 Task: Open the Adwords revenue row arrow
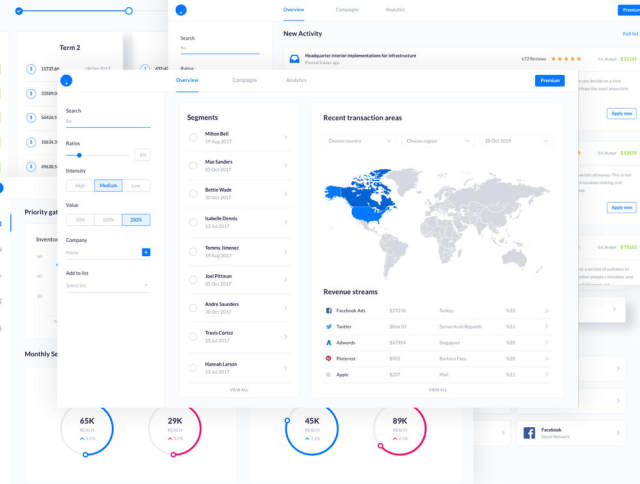pyautogui.click(x=547, y=342)
